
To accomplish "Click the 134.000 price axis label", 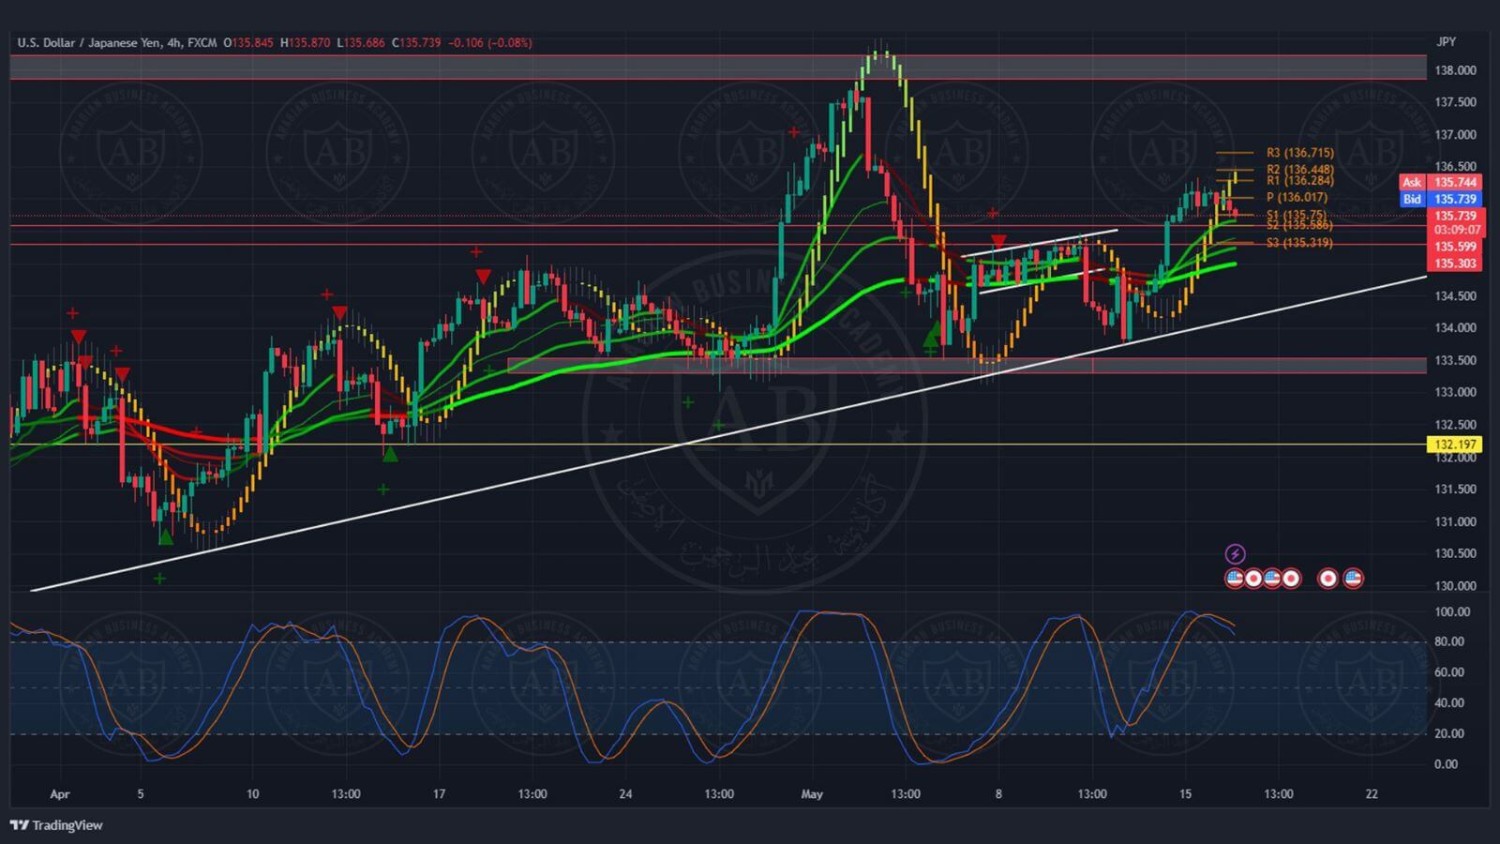I will pos(1455,328).
